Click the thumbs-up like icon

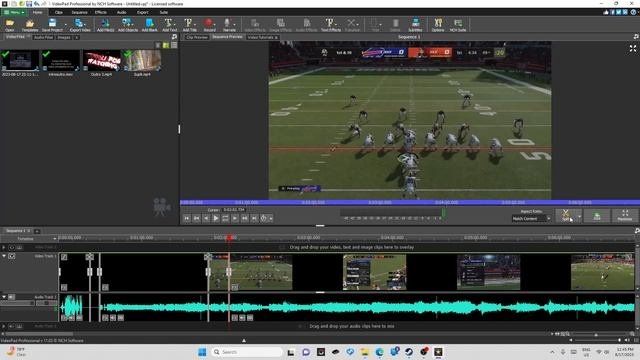click(606, 12)
